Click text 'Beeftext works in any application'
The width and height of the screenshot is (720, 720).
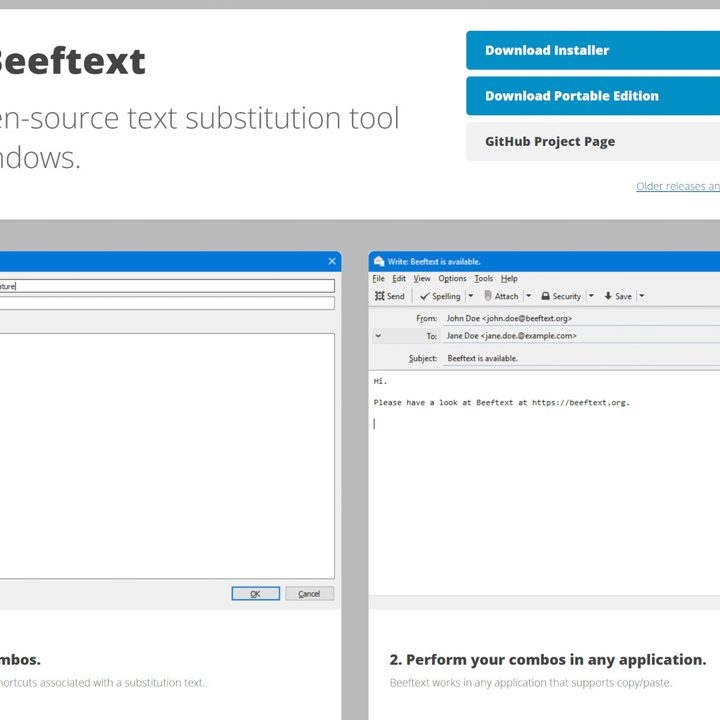[x=530, y=683]
